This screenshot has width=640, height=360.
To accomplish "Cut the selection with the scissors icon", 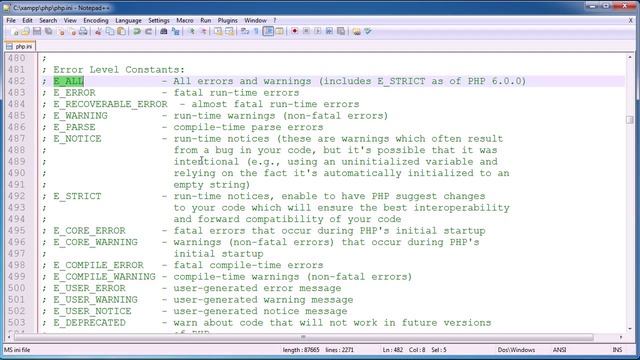I will click(x=98, y=31).
